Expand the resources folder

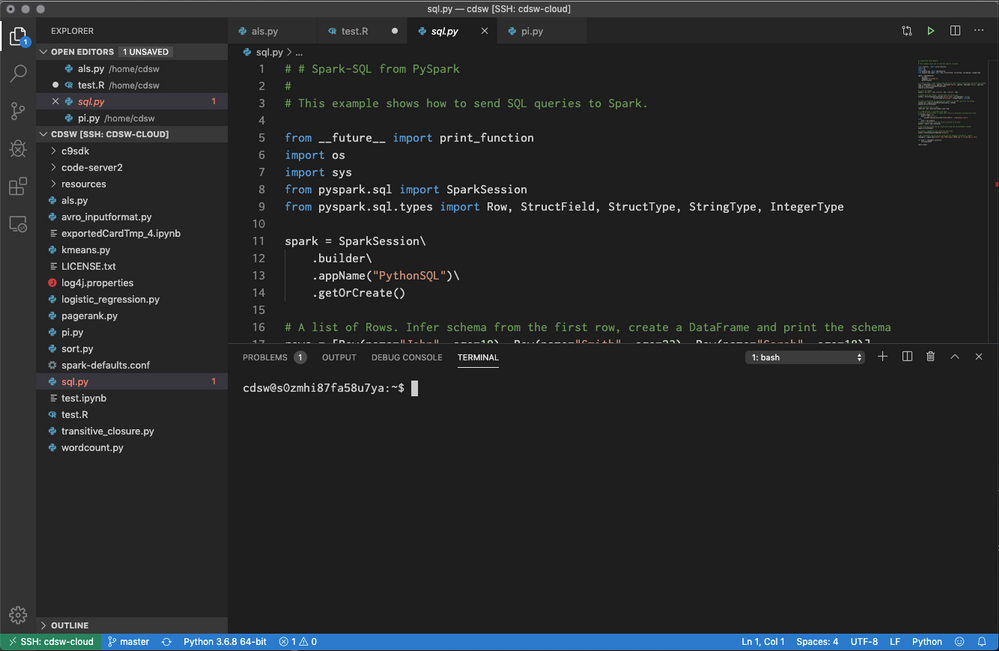click(83, 184)
